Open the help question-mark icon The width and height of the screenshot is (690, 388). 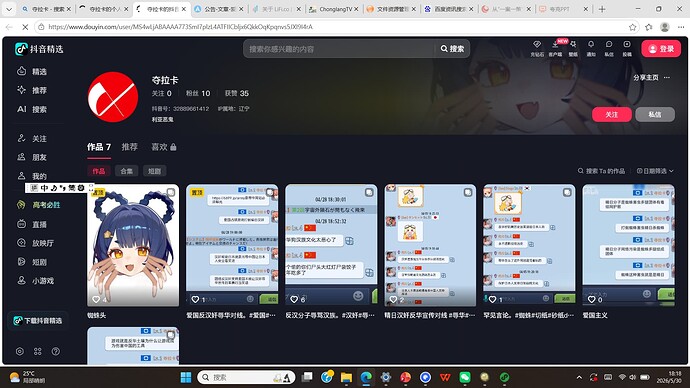coord(55,351)
